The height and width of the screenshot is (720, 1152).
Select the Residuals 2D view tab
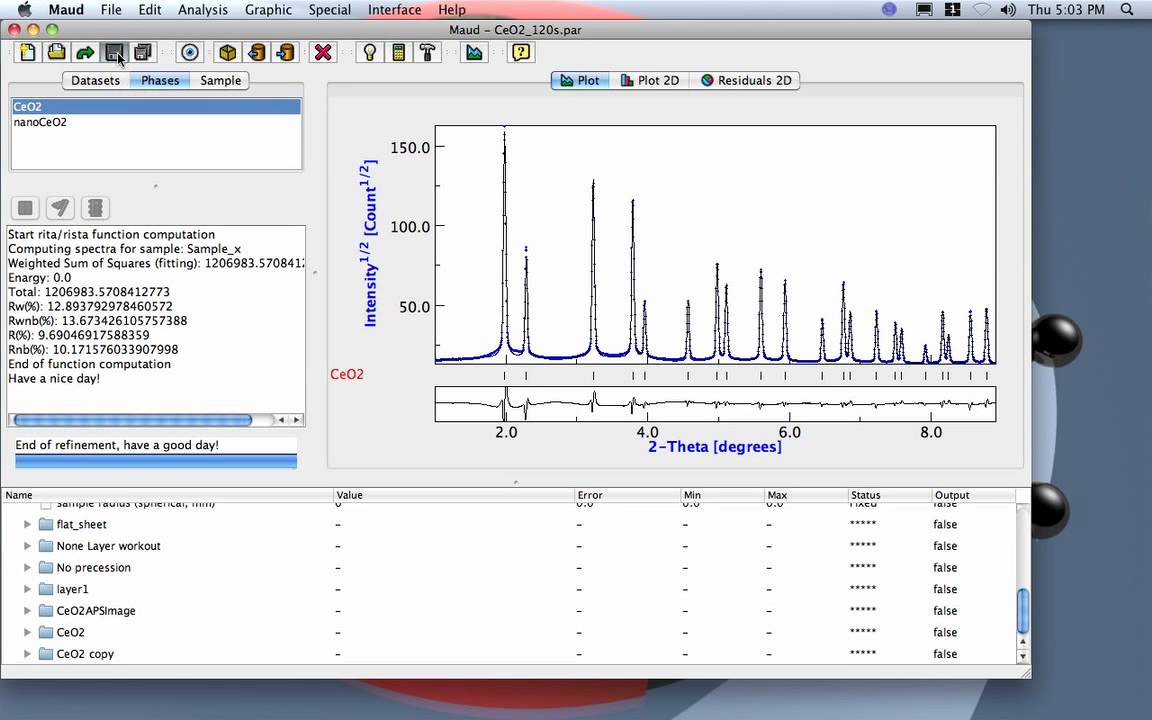[745, 80]
